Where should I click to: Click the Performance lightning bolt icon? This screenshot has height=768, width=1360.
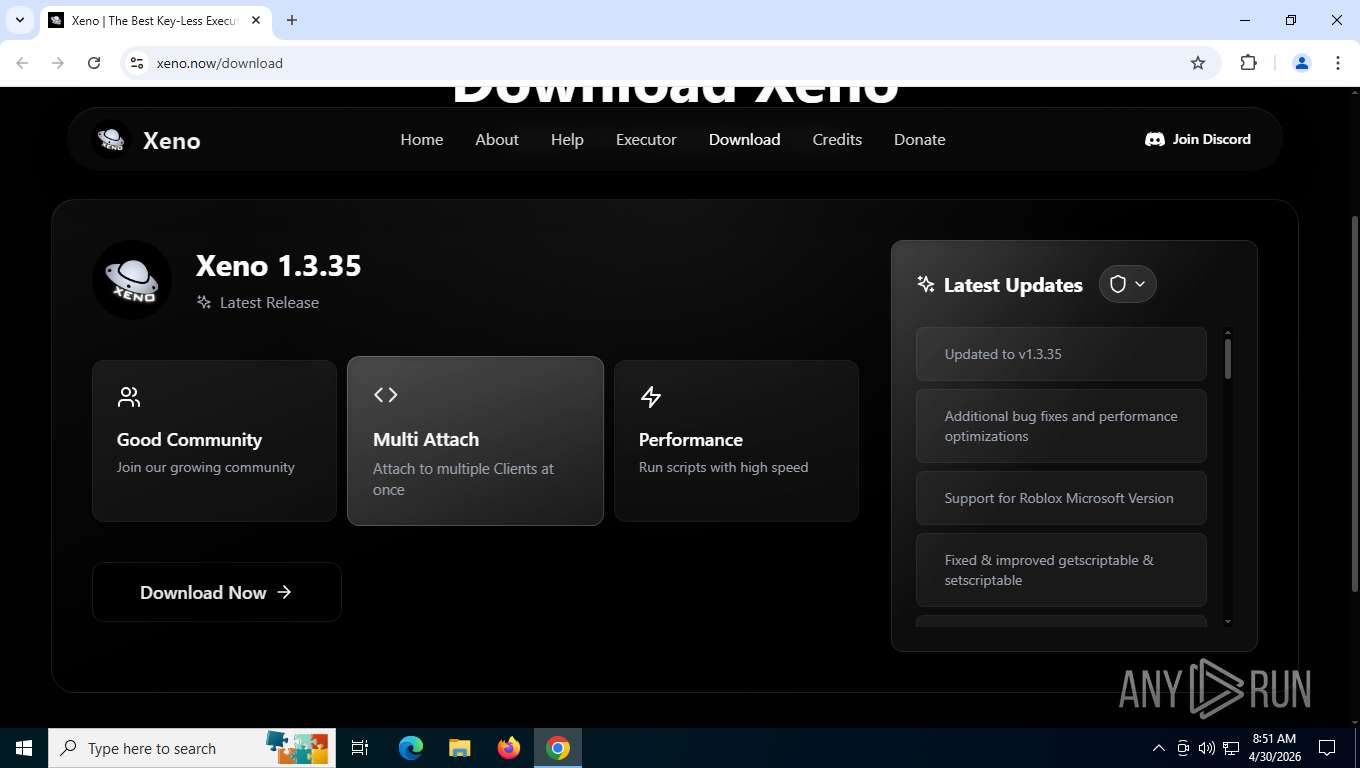[x=651, y=397]
